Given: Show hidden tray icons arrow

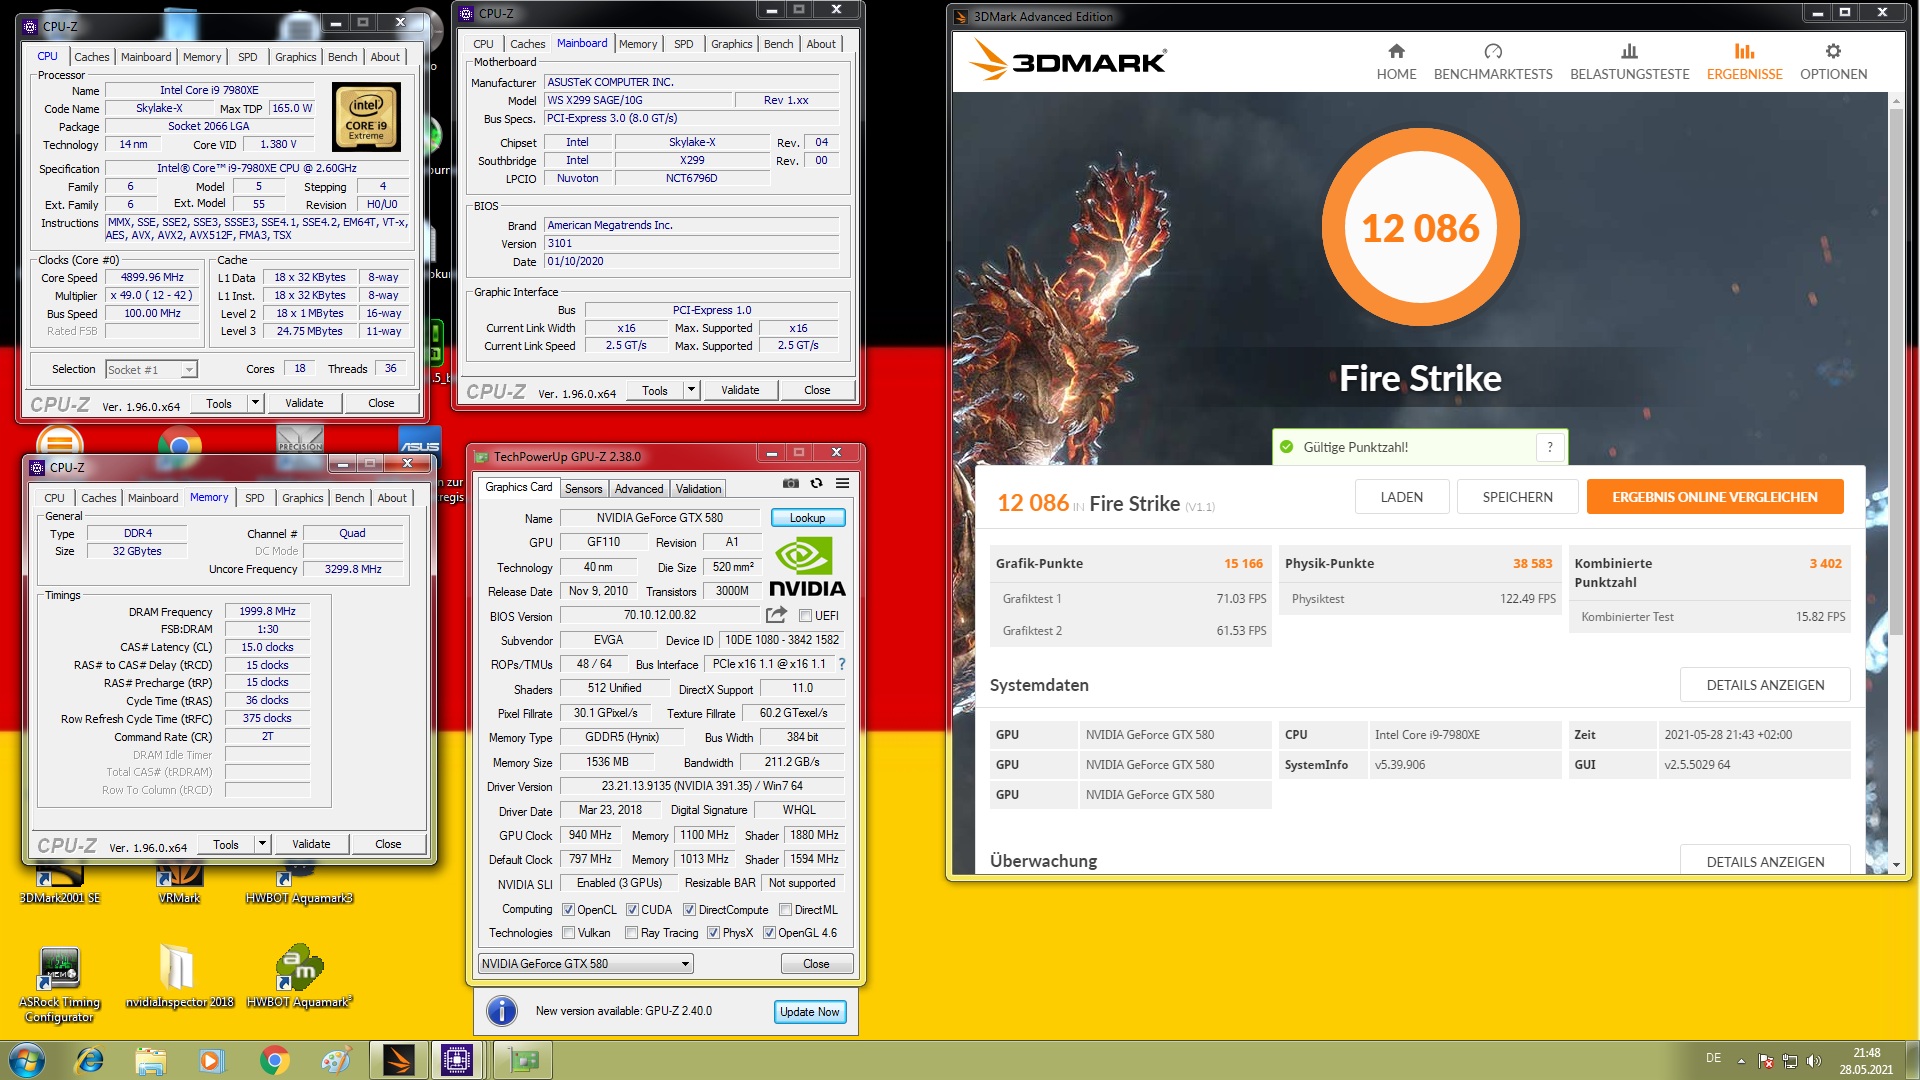Looking at the screenshot, I should [x=1741, y=1061].
